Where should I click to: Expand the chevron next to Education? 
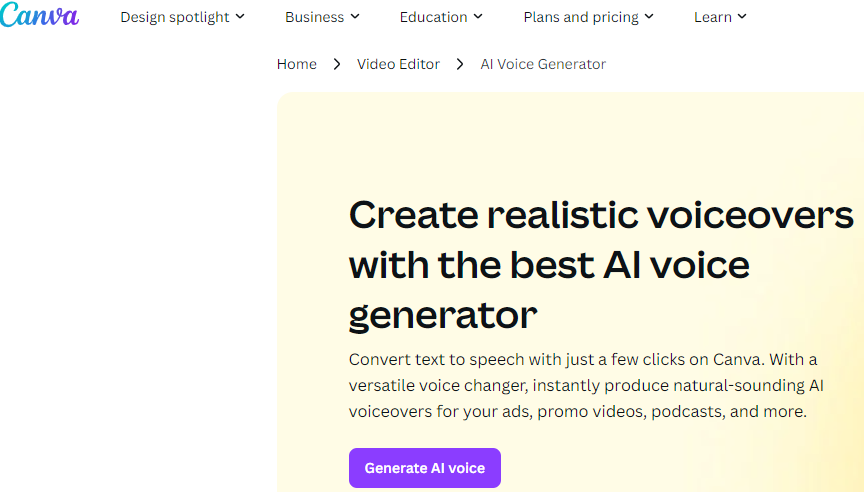(478, 17)
